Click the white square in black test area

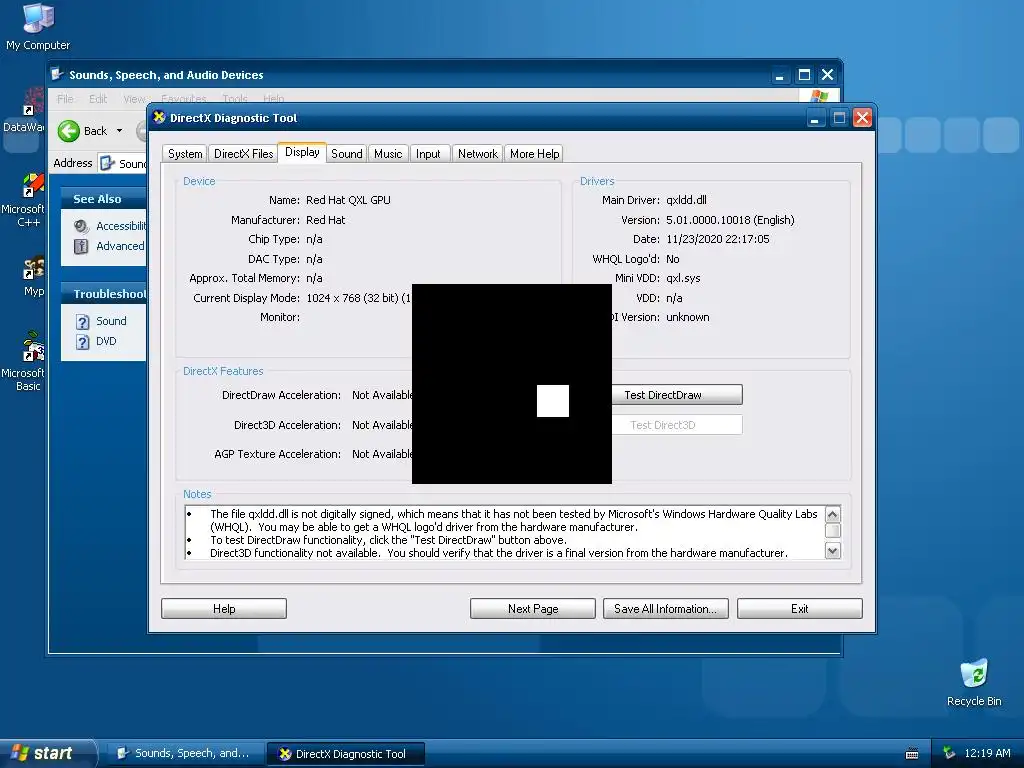(x=552, y=400)
